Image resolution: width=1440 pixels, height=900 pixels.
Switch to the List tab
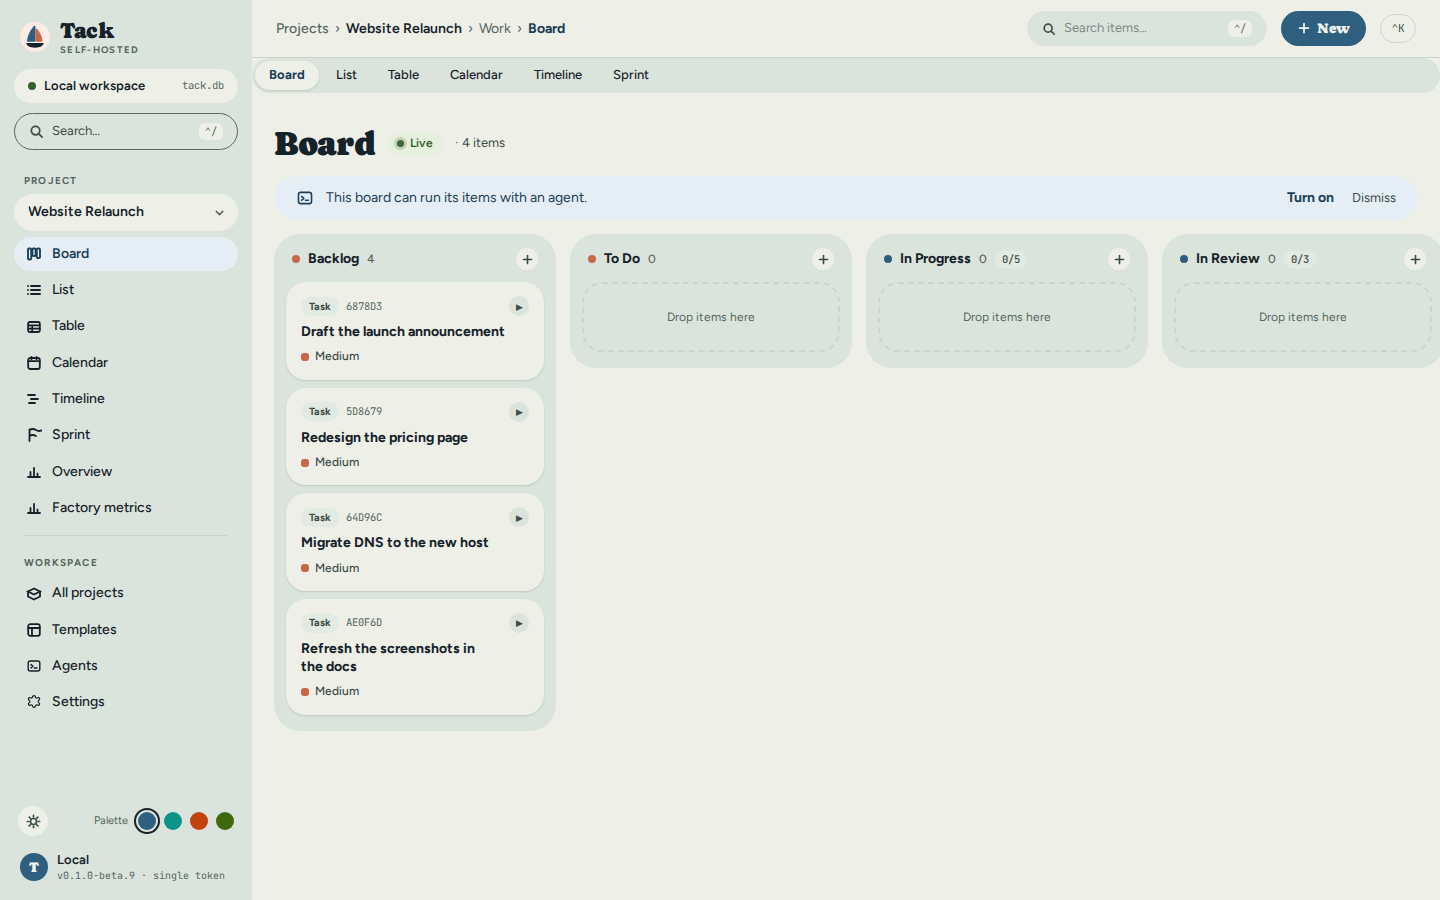point(346,75)
